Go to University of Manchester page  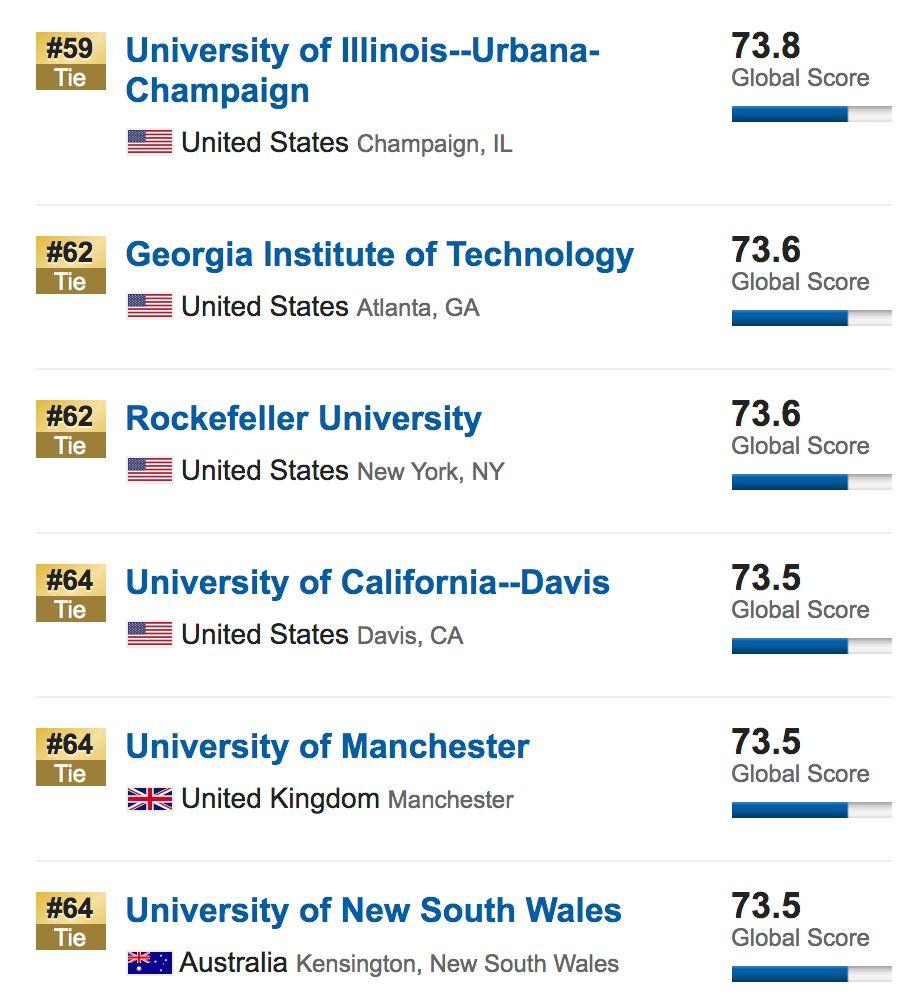point(327,746)
